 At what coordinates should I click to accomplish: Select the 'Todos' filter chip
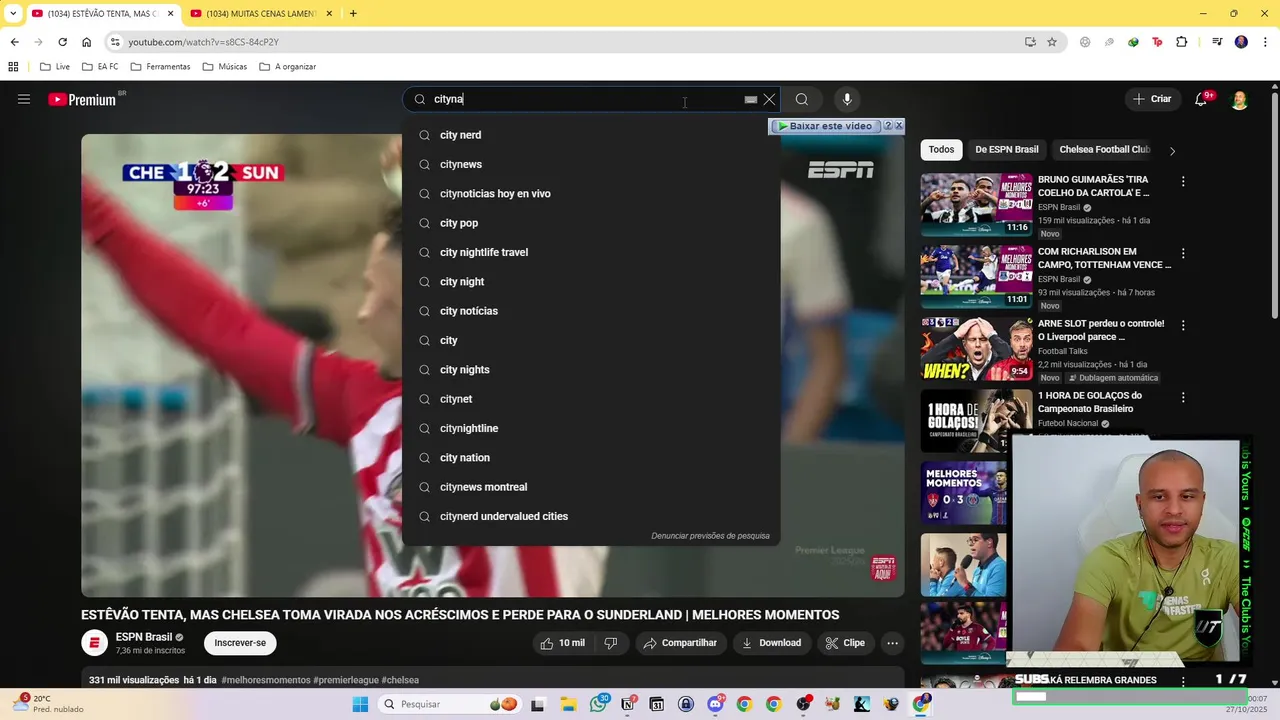tap(941, 149)
